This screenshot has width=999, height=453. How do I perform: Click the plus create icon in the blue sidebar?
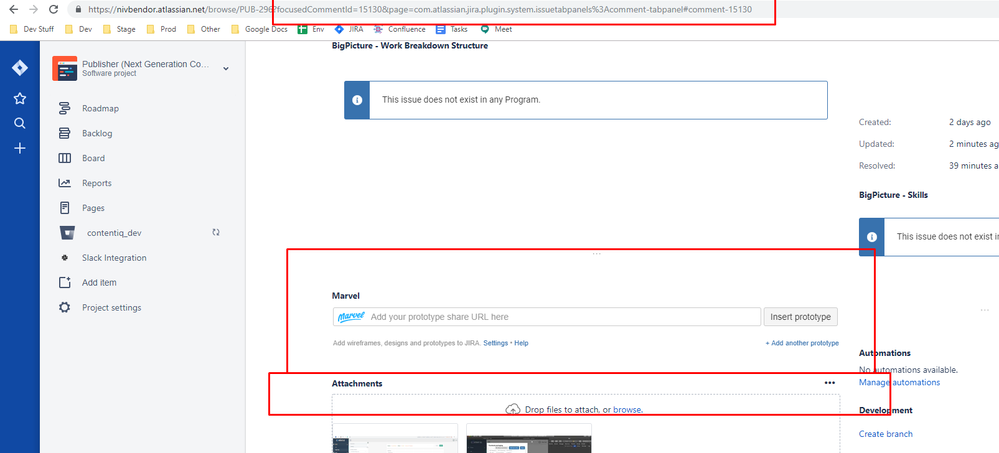pos(20,148)
